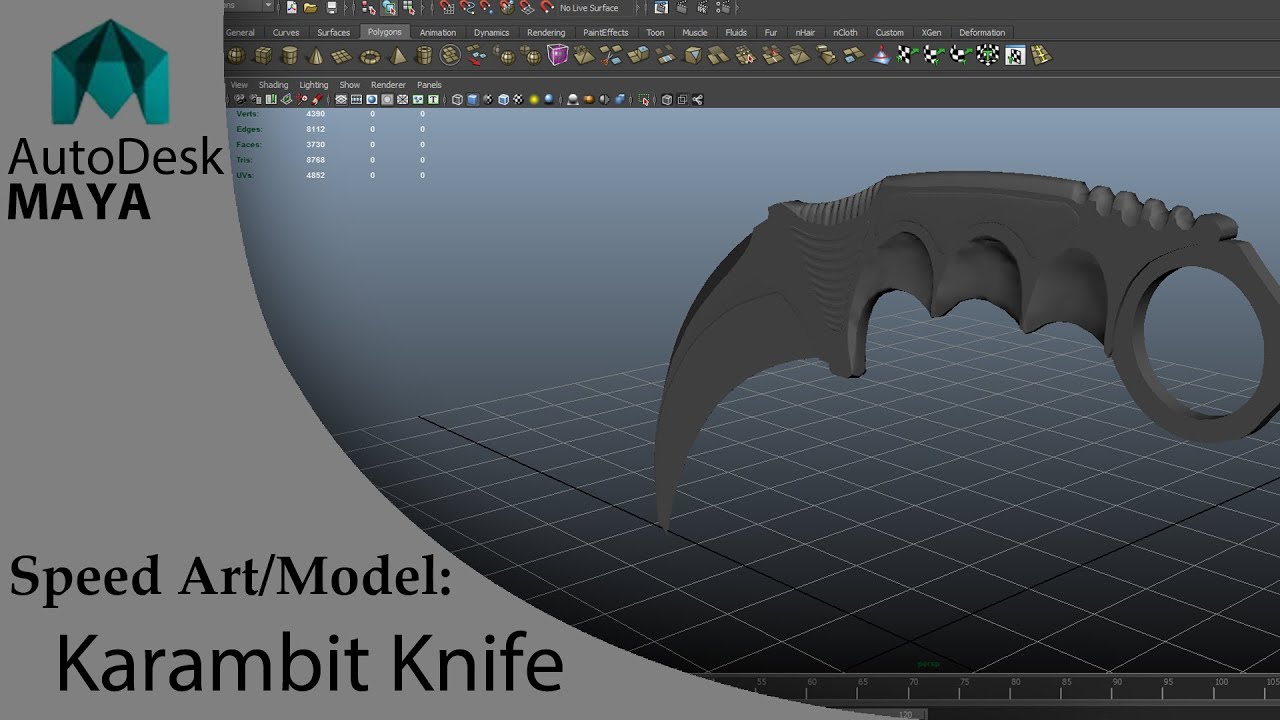The image size is (1280, 720).
Task: Toggle textured display checkered sphere icon
Action: pyautogui.click(x=518, y=99)
